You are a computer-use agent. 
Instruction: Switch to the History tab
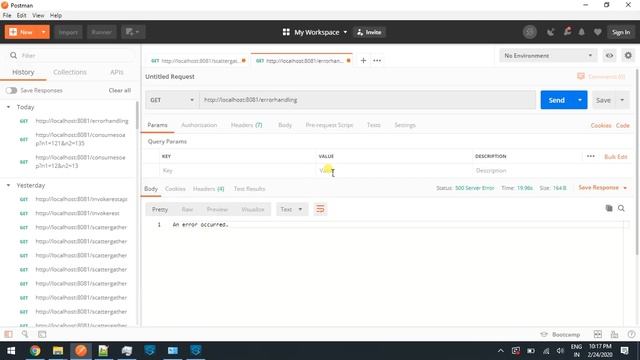coord(23,72)
